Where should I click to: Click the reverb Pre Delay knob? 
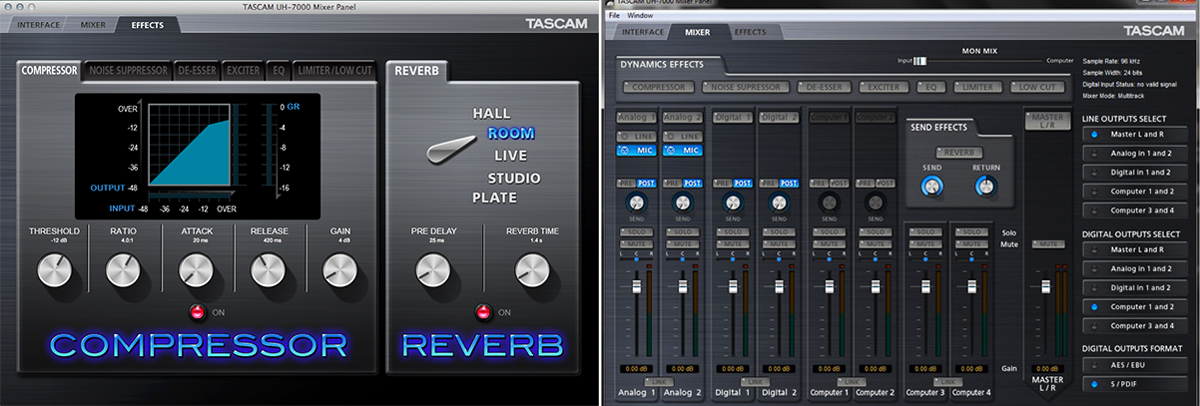tap(433, 269)
